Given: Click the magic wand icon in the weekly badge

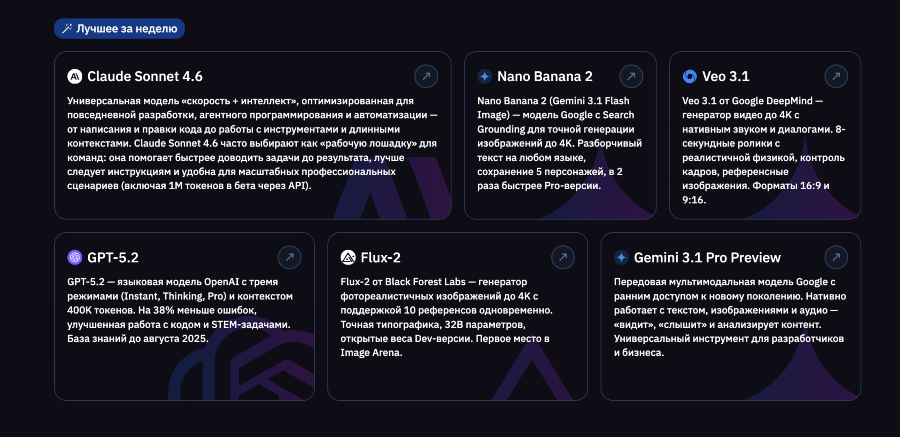Looking at the screenshot, I should pos(67,28).
